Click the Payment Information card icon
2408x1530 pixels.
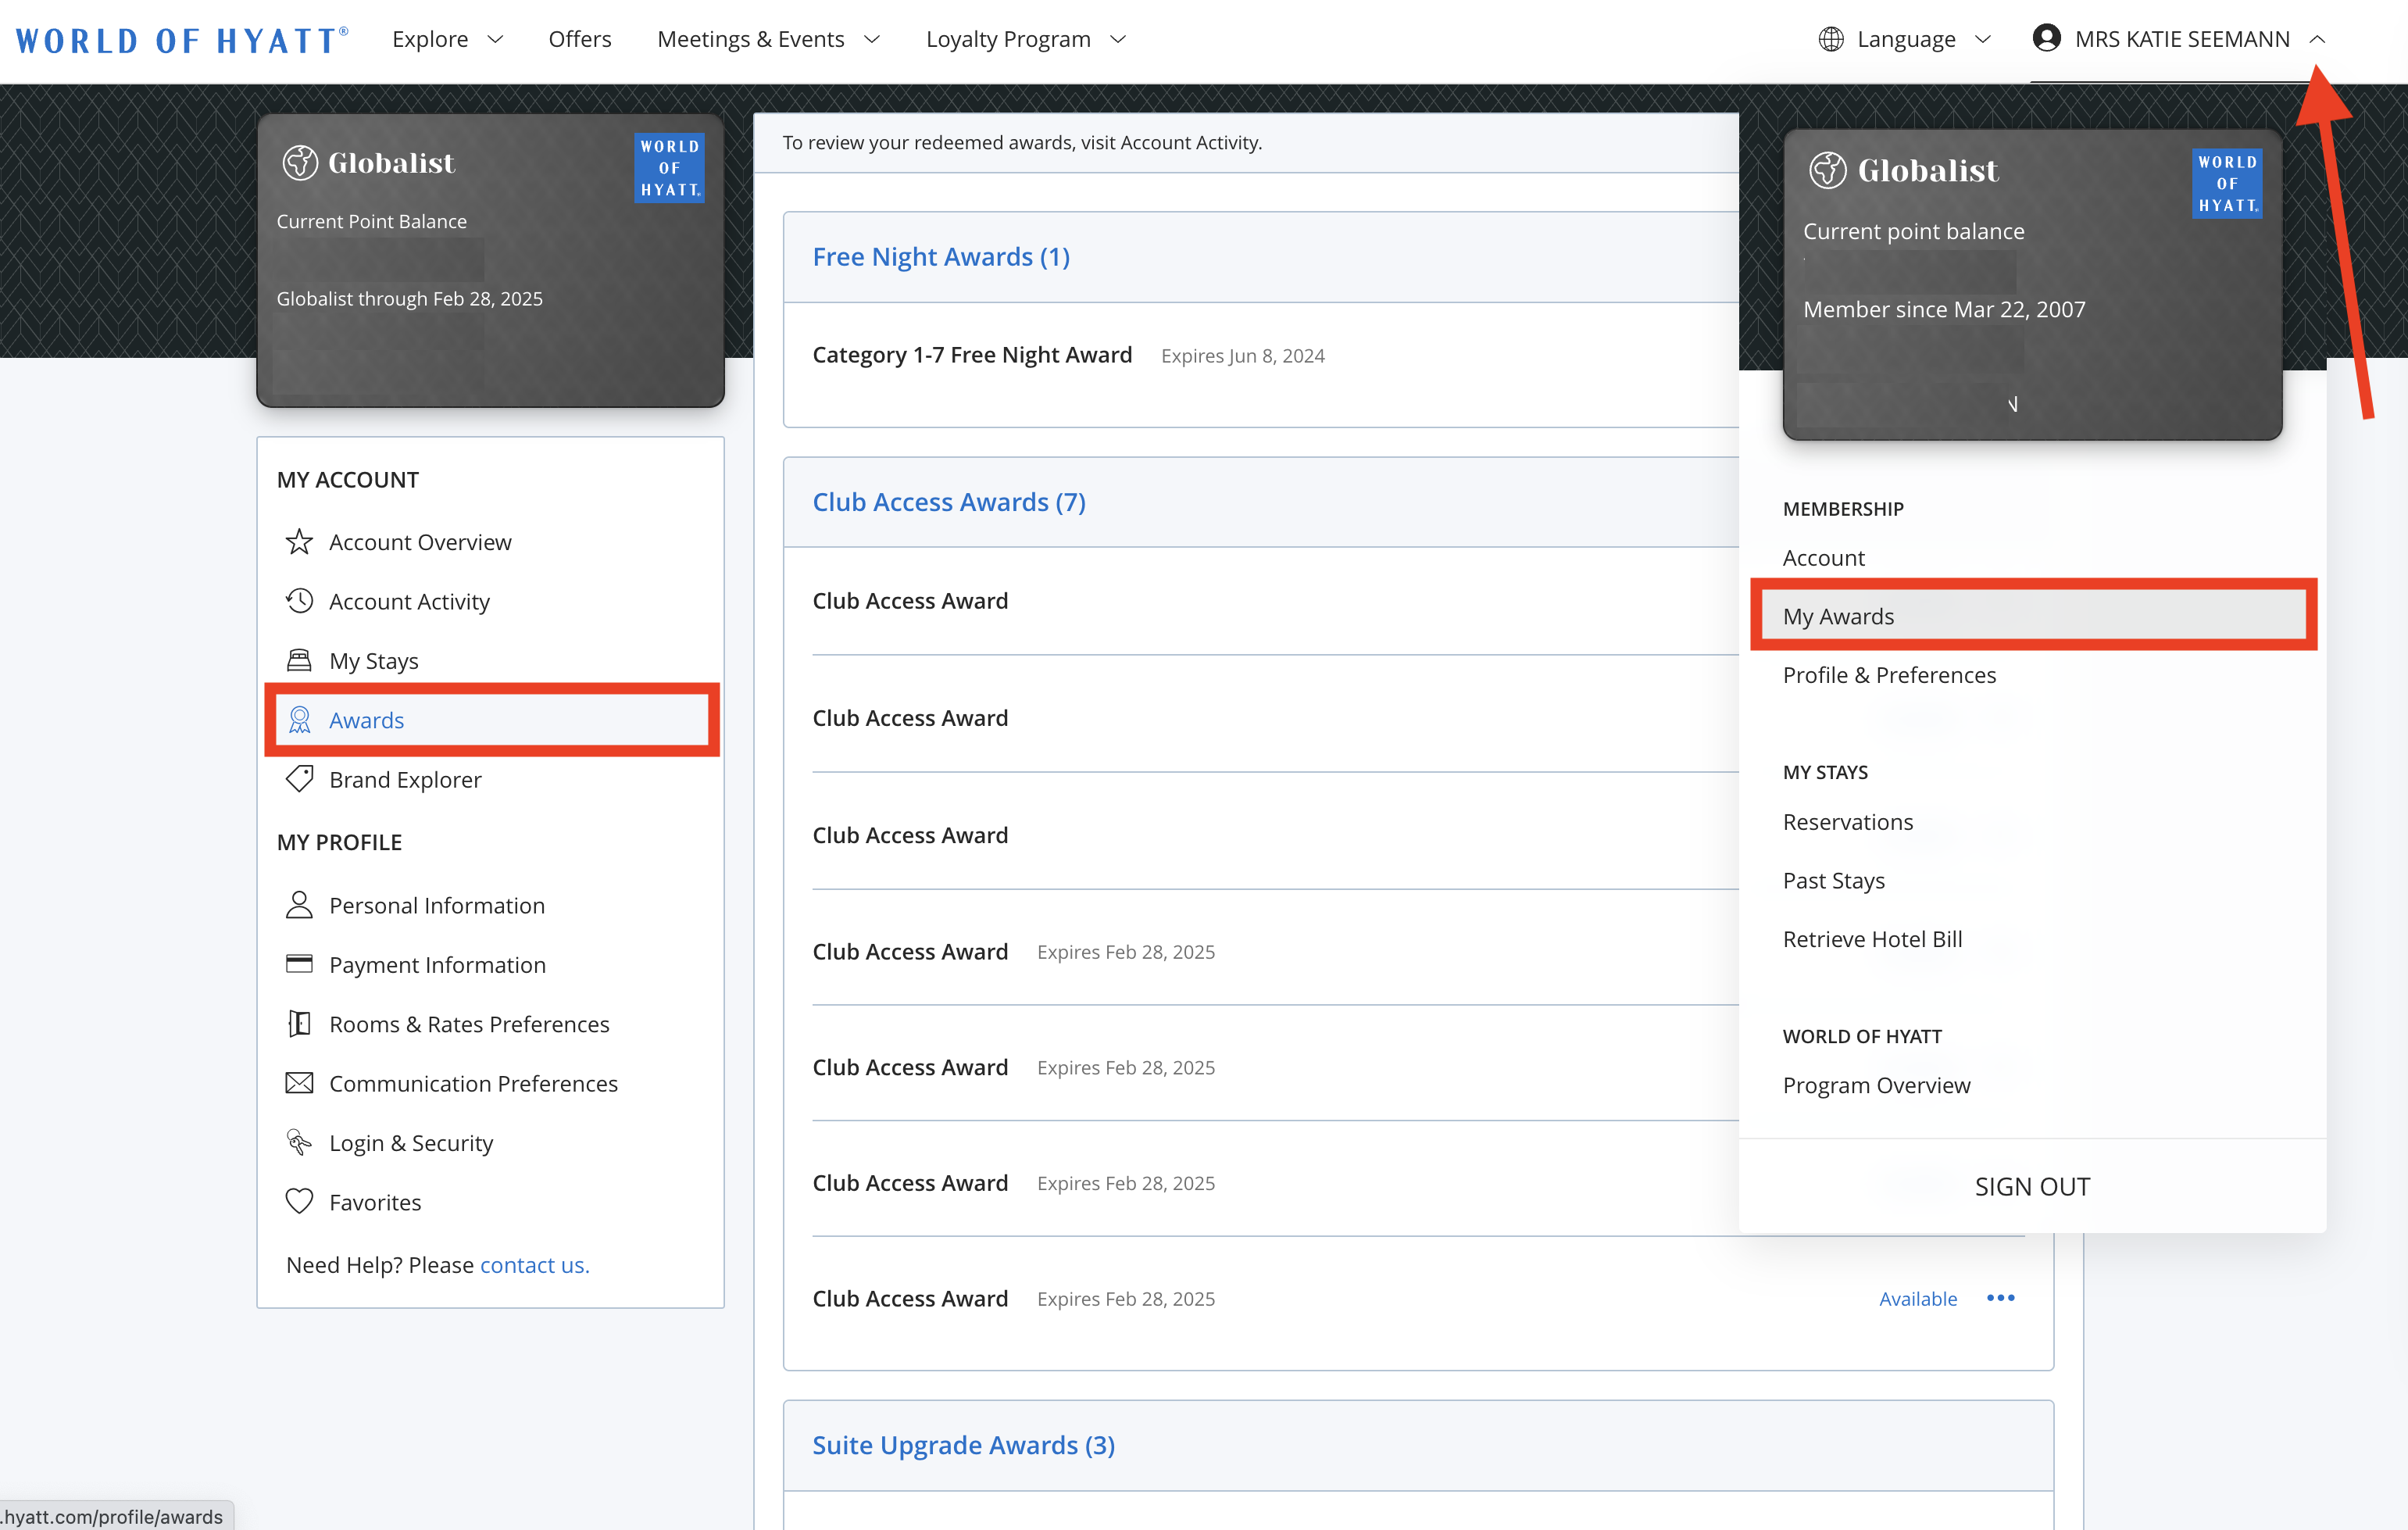point(299,964)
